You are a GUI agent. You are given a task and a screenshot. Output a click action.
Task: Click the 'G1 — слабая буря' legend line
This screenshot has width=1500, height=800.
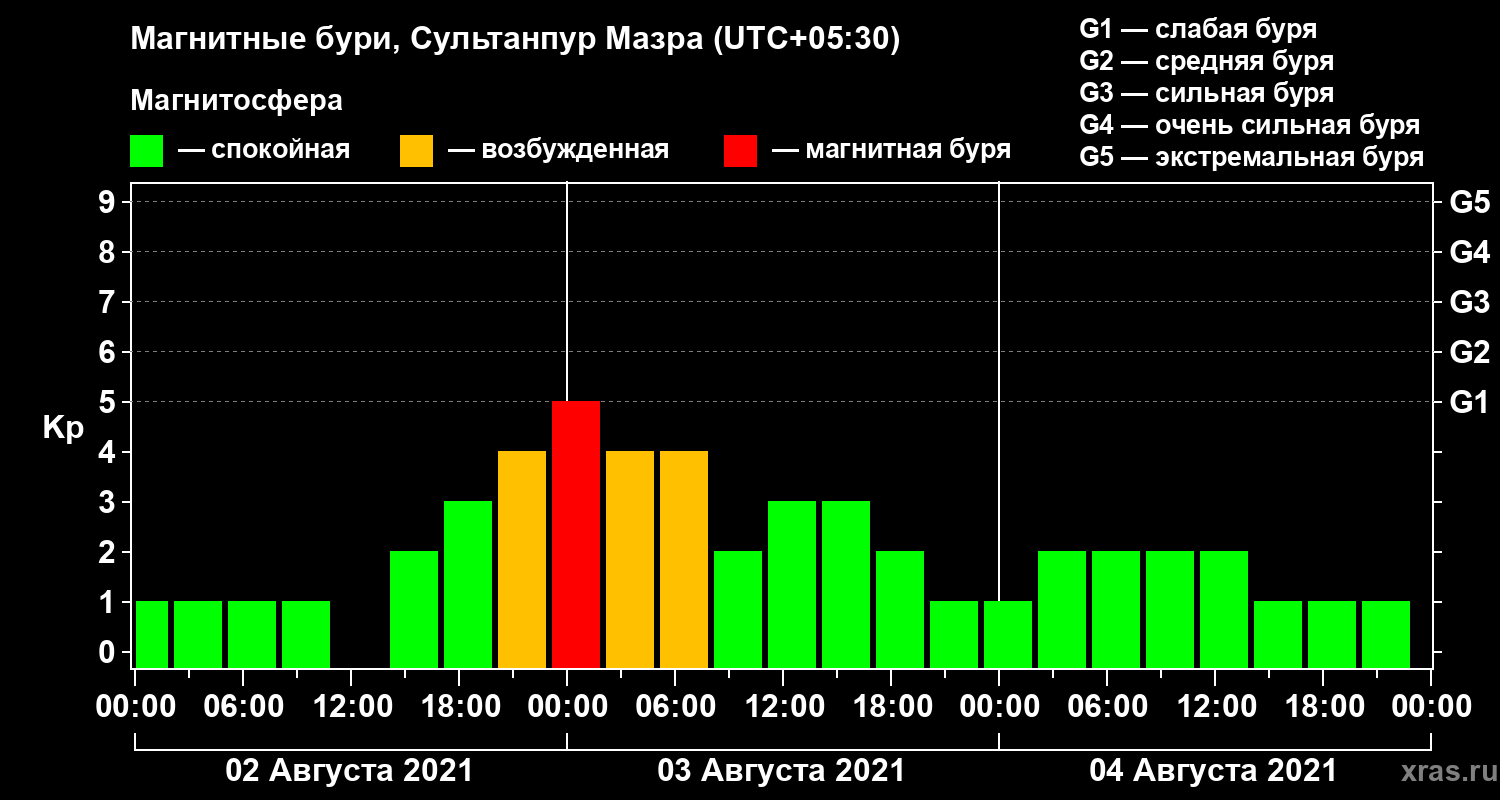(x=1198, y=29)
